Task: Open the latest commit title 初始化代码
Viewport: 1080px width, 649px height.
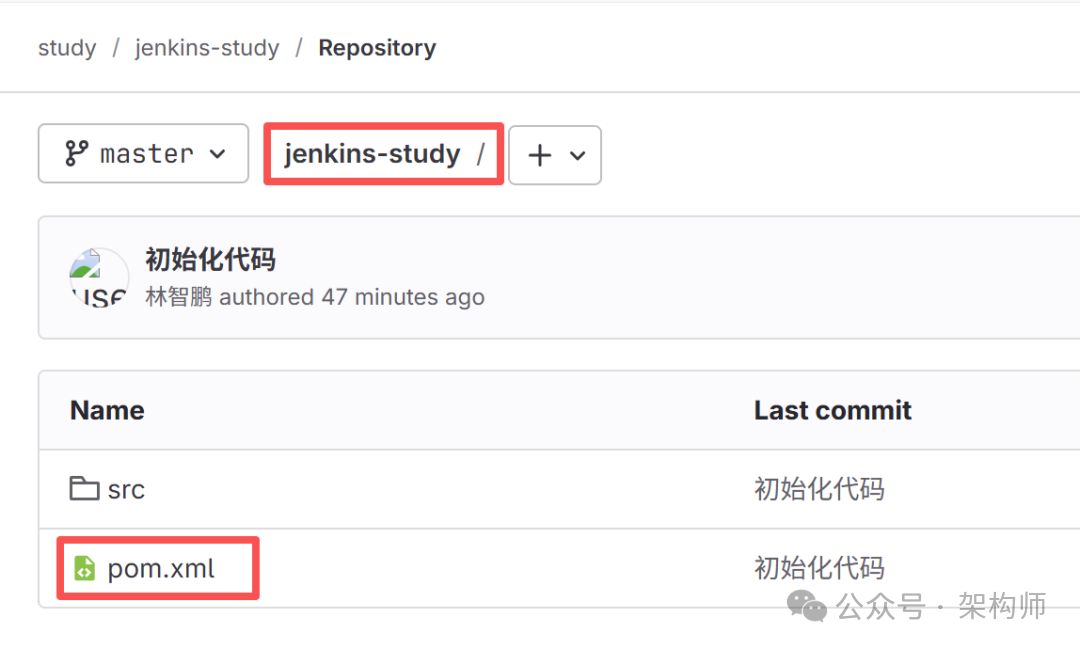Action: point(210,260)
